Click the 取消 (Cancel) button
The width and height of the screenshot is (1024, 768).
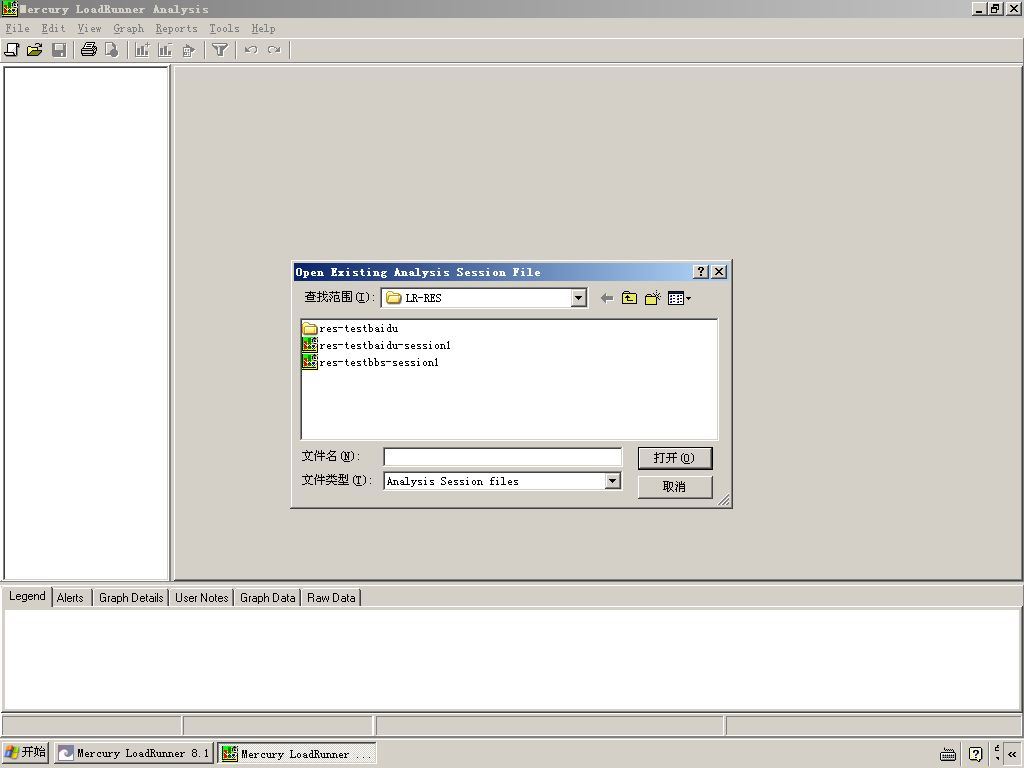(675, 487)
